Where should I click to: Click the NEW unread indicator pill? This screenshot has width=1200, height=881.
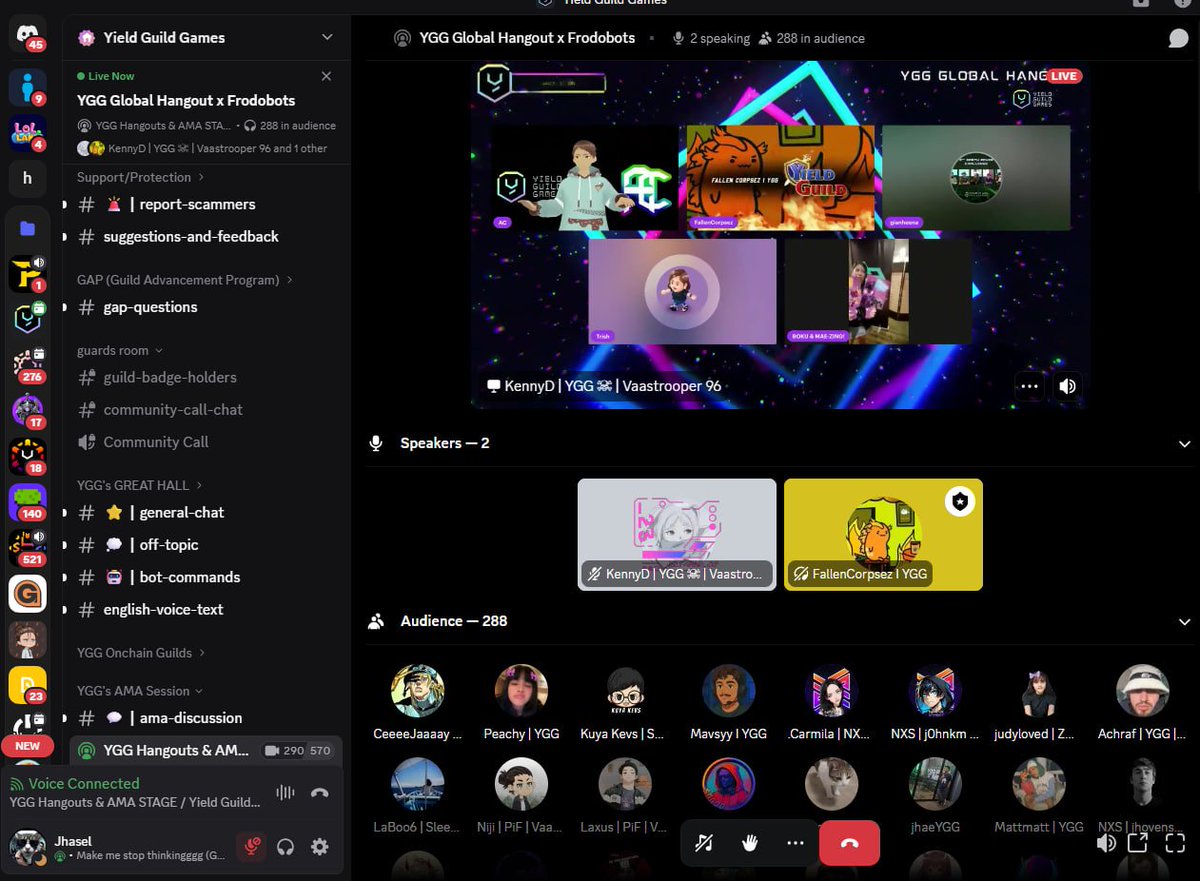tap(28, 746)
